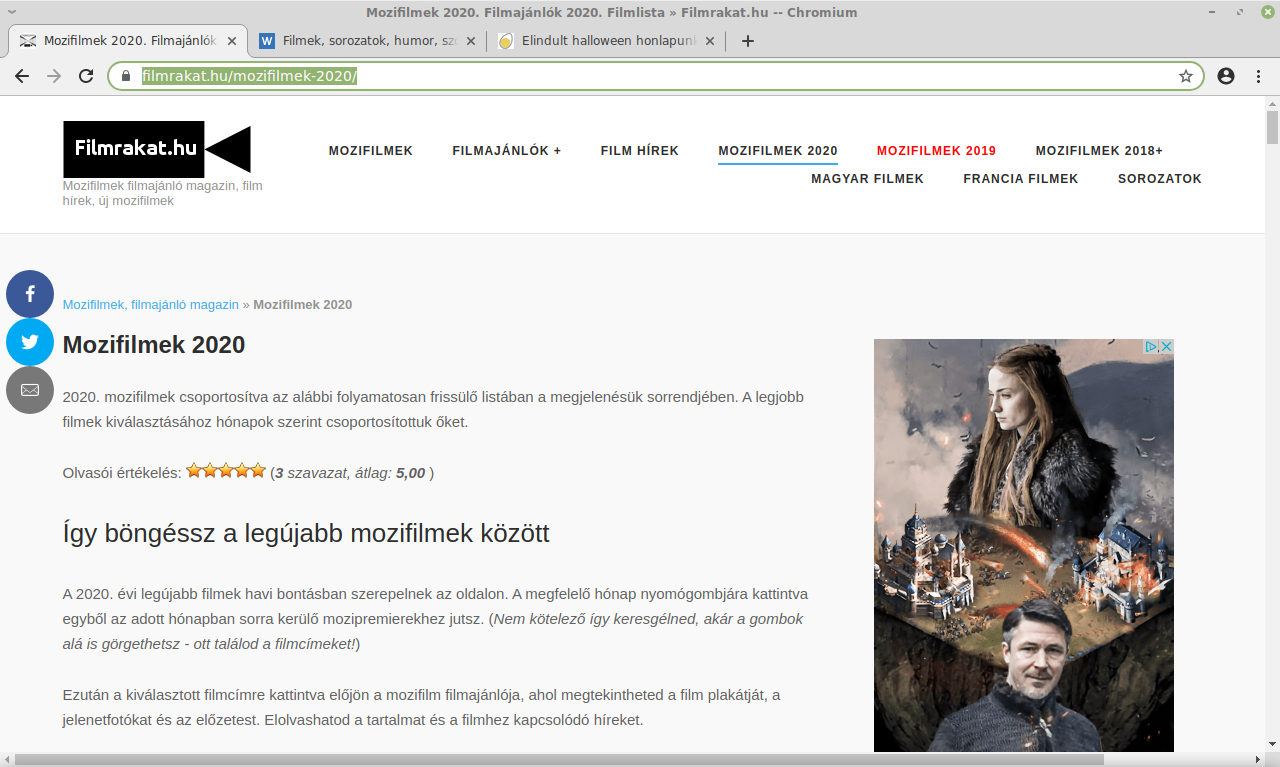The width and height of the screenshot is (1280, 767).
Task: Close the Elindult halloween tab
Action: point(711,41)
